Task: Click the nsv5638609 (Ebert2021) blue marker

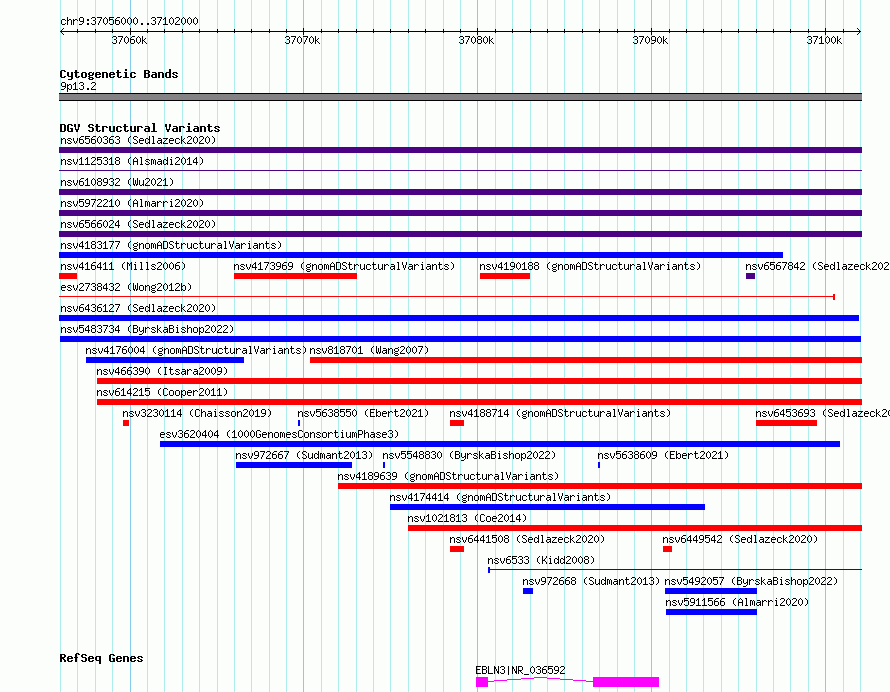Action: (x=599, y=465)
